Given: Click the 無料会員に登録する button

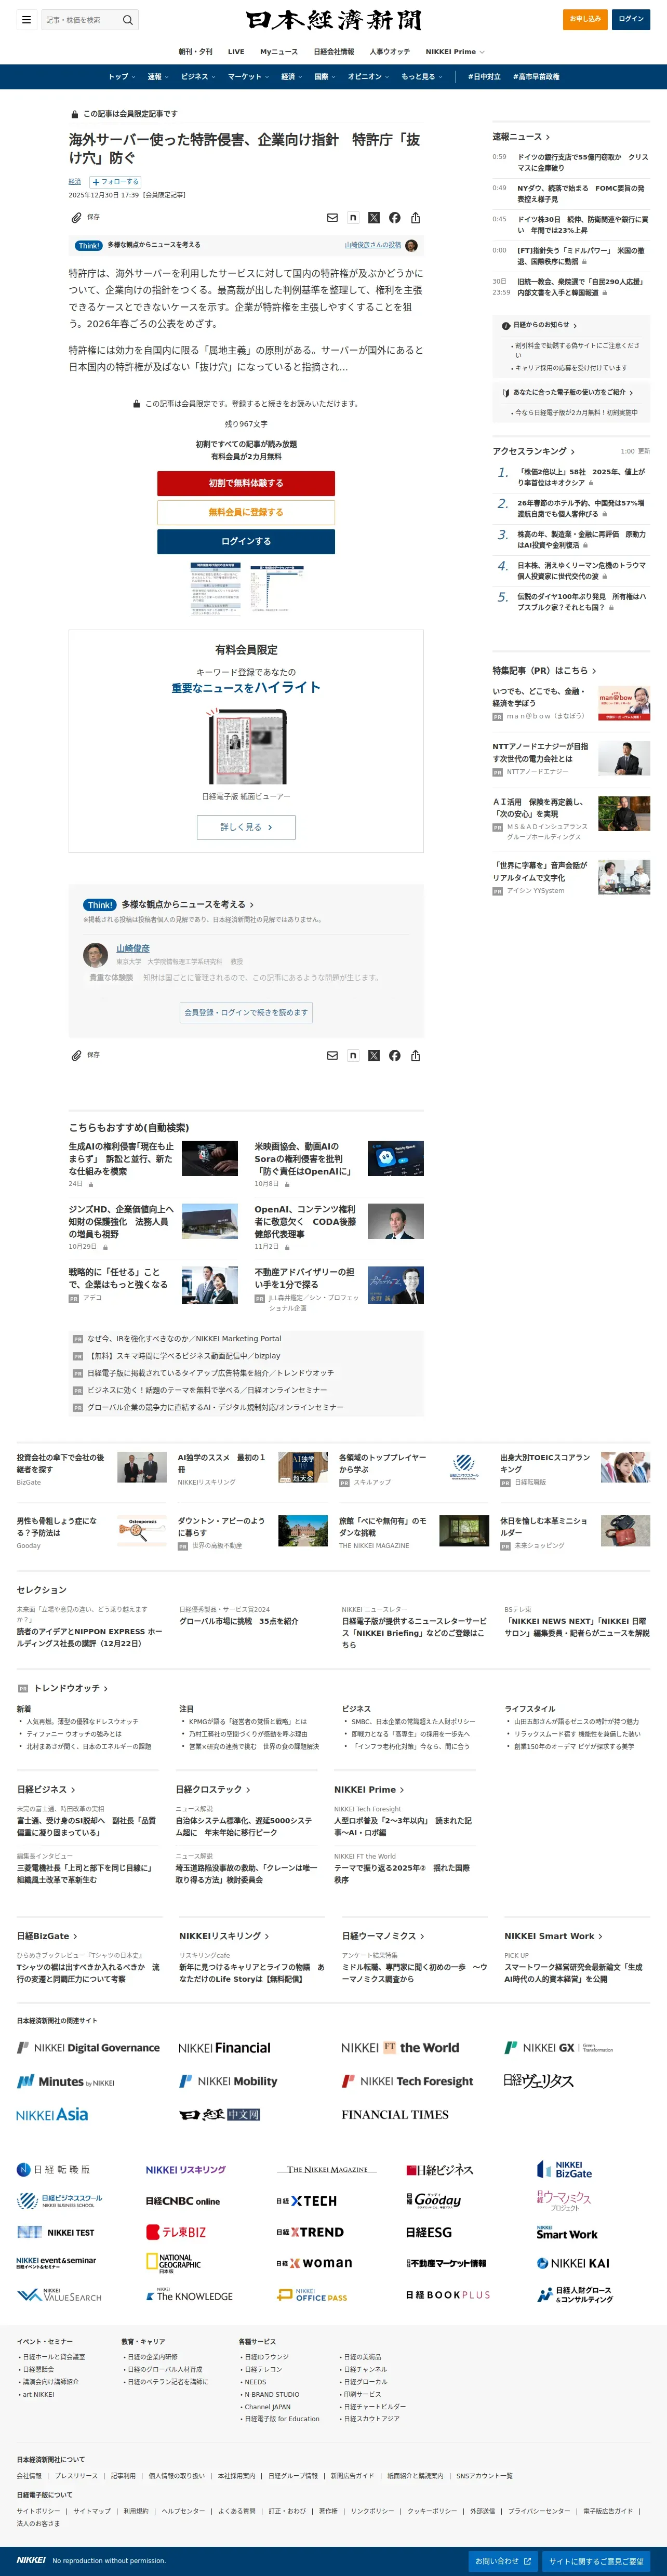Looking at the screenshot, I should pos(246,512).
